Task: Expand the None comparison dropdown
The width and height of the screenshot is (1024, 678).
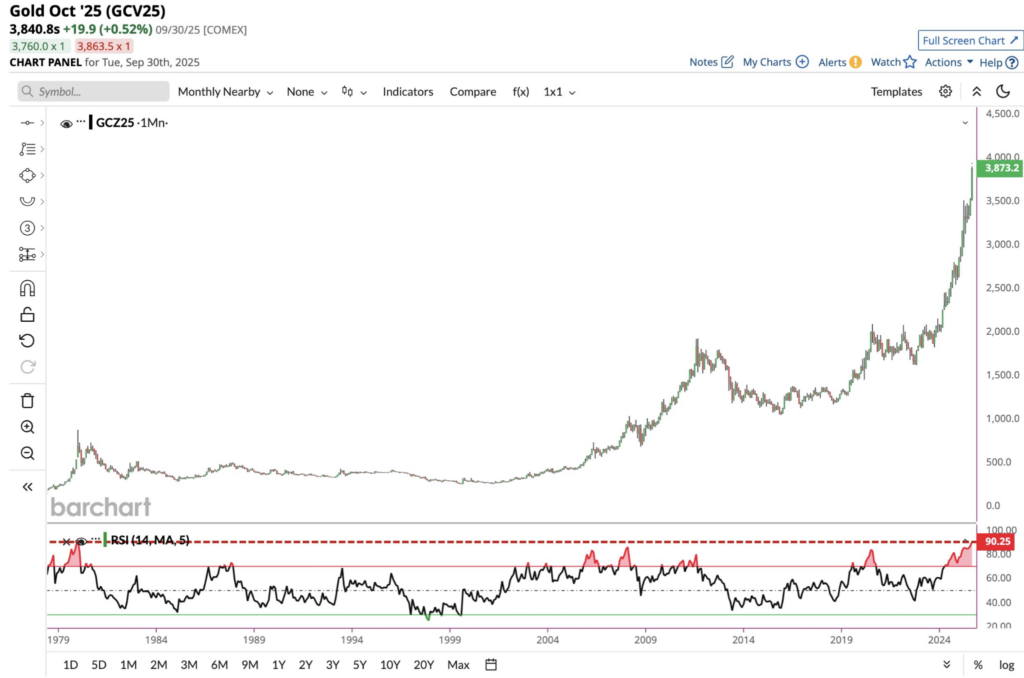Action: [300, 91]
